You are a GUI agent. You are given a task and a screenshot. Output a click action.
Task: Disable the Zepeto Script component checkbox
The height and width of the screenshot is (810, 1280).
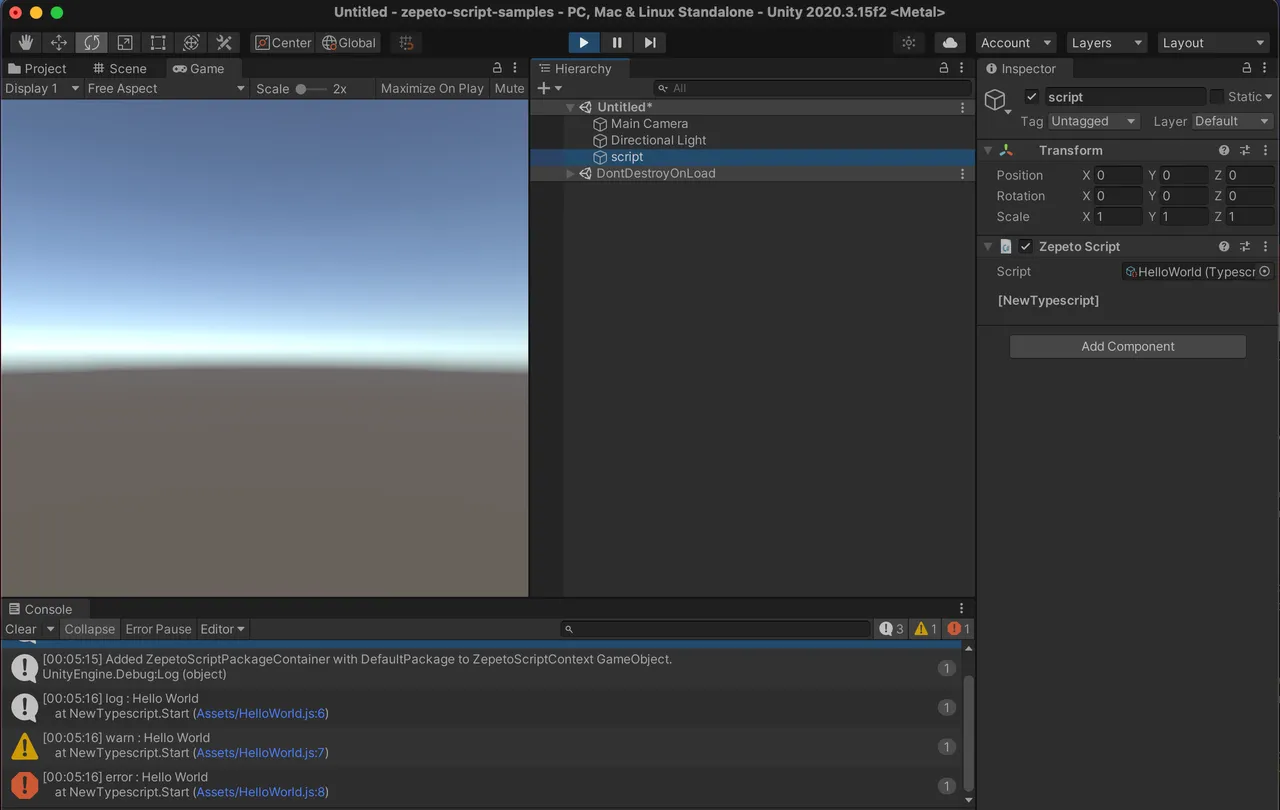(1025, 247)
